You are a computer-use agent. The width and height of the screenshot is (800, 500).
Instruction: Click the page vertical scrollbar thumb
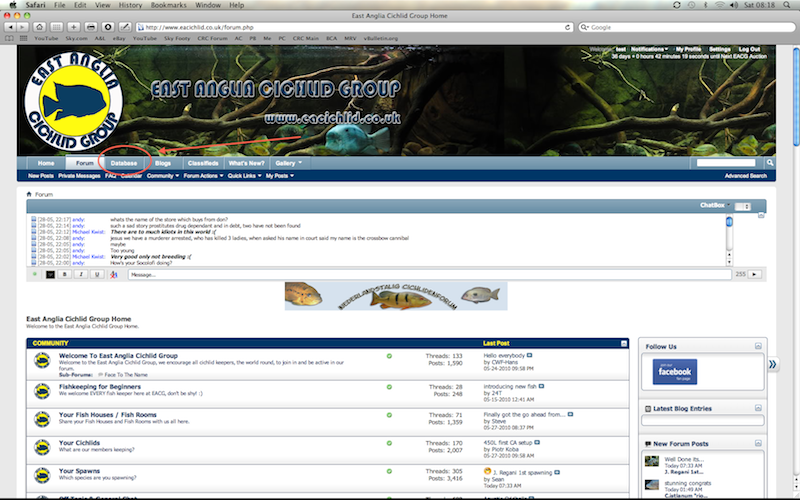[796, 95]
